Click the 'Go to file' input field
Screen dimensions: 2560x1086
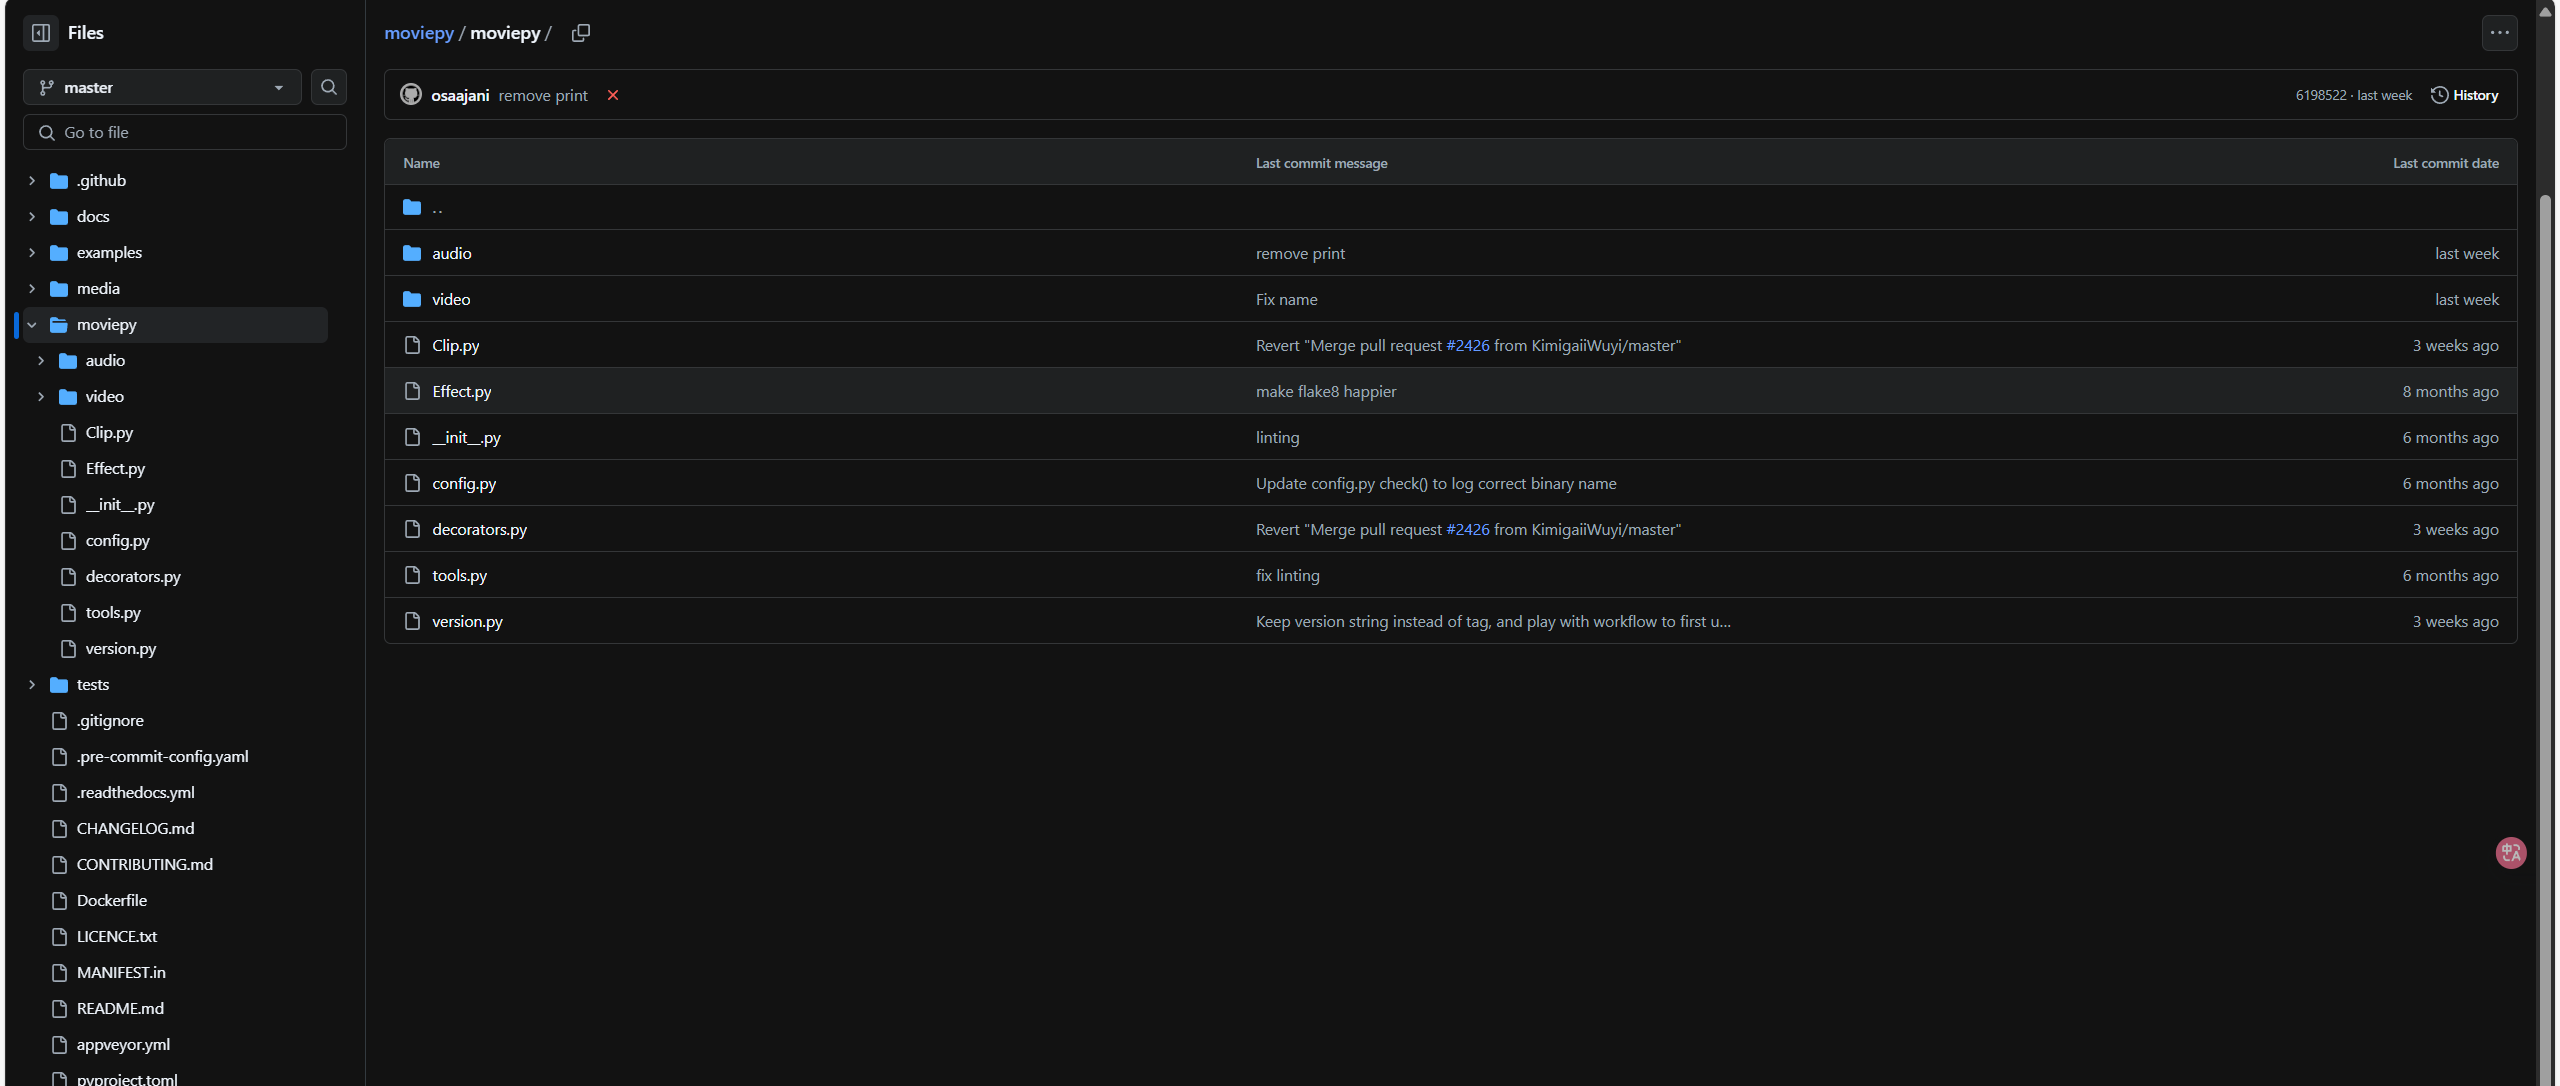184,131
